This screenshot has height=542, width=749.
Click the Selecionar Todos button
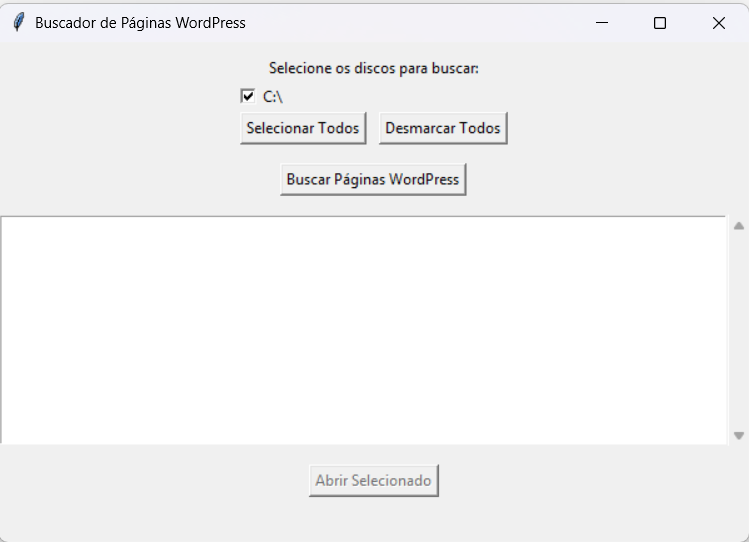[x=303, y=128]
